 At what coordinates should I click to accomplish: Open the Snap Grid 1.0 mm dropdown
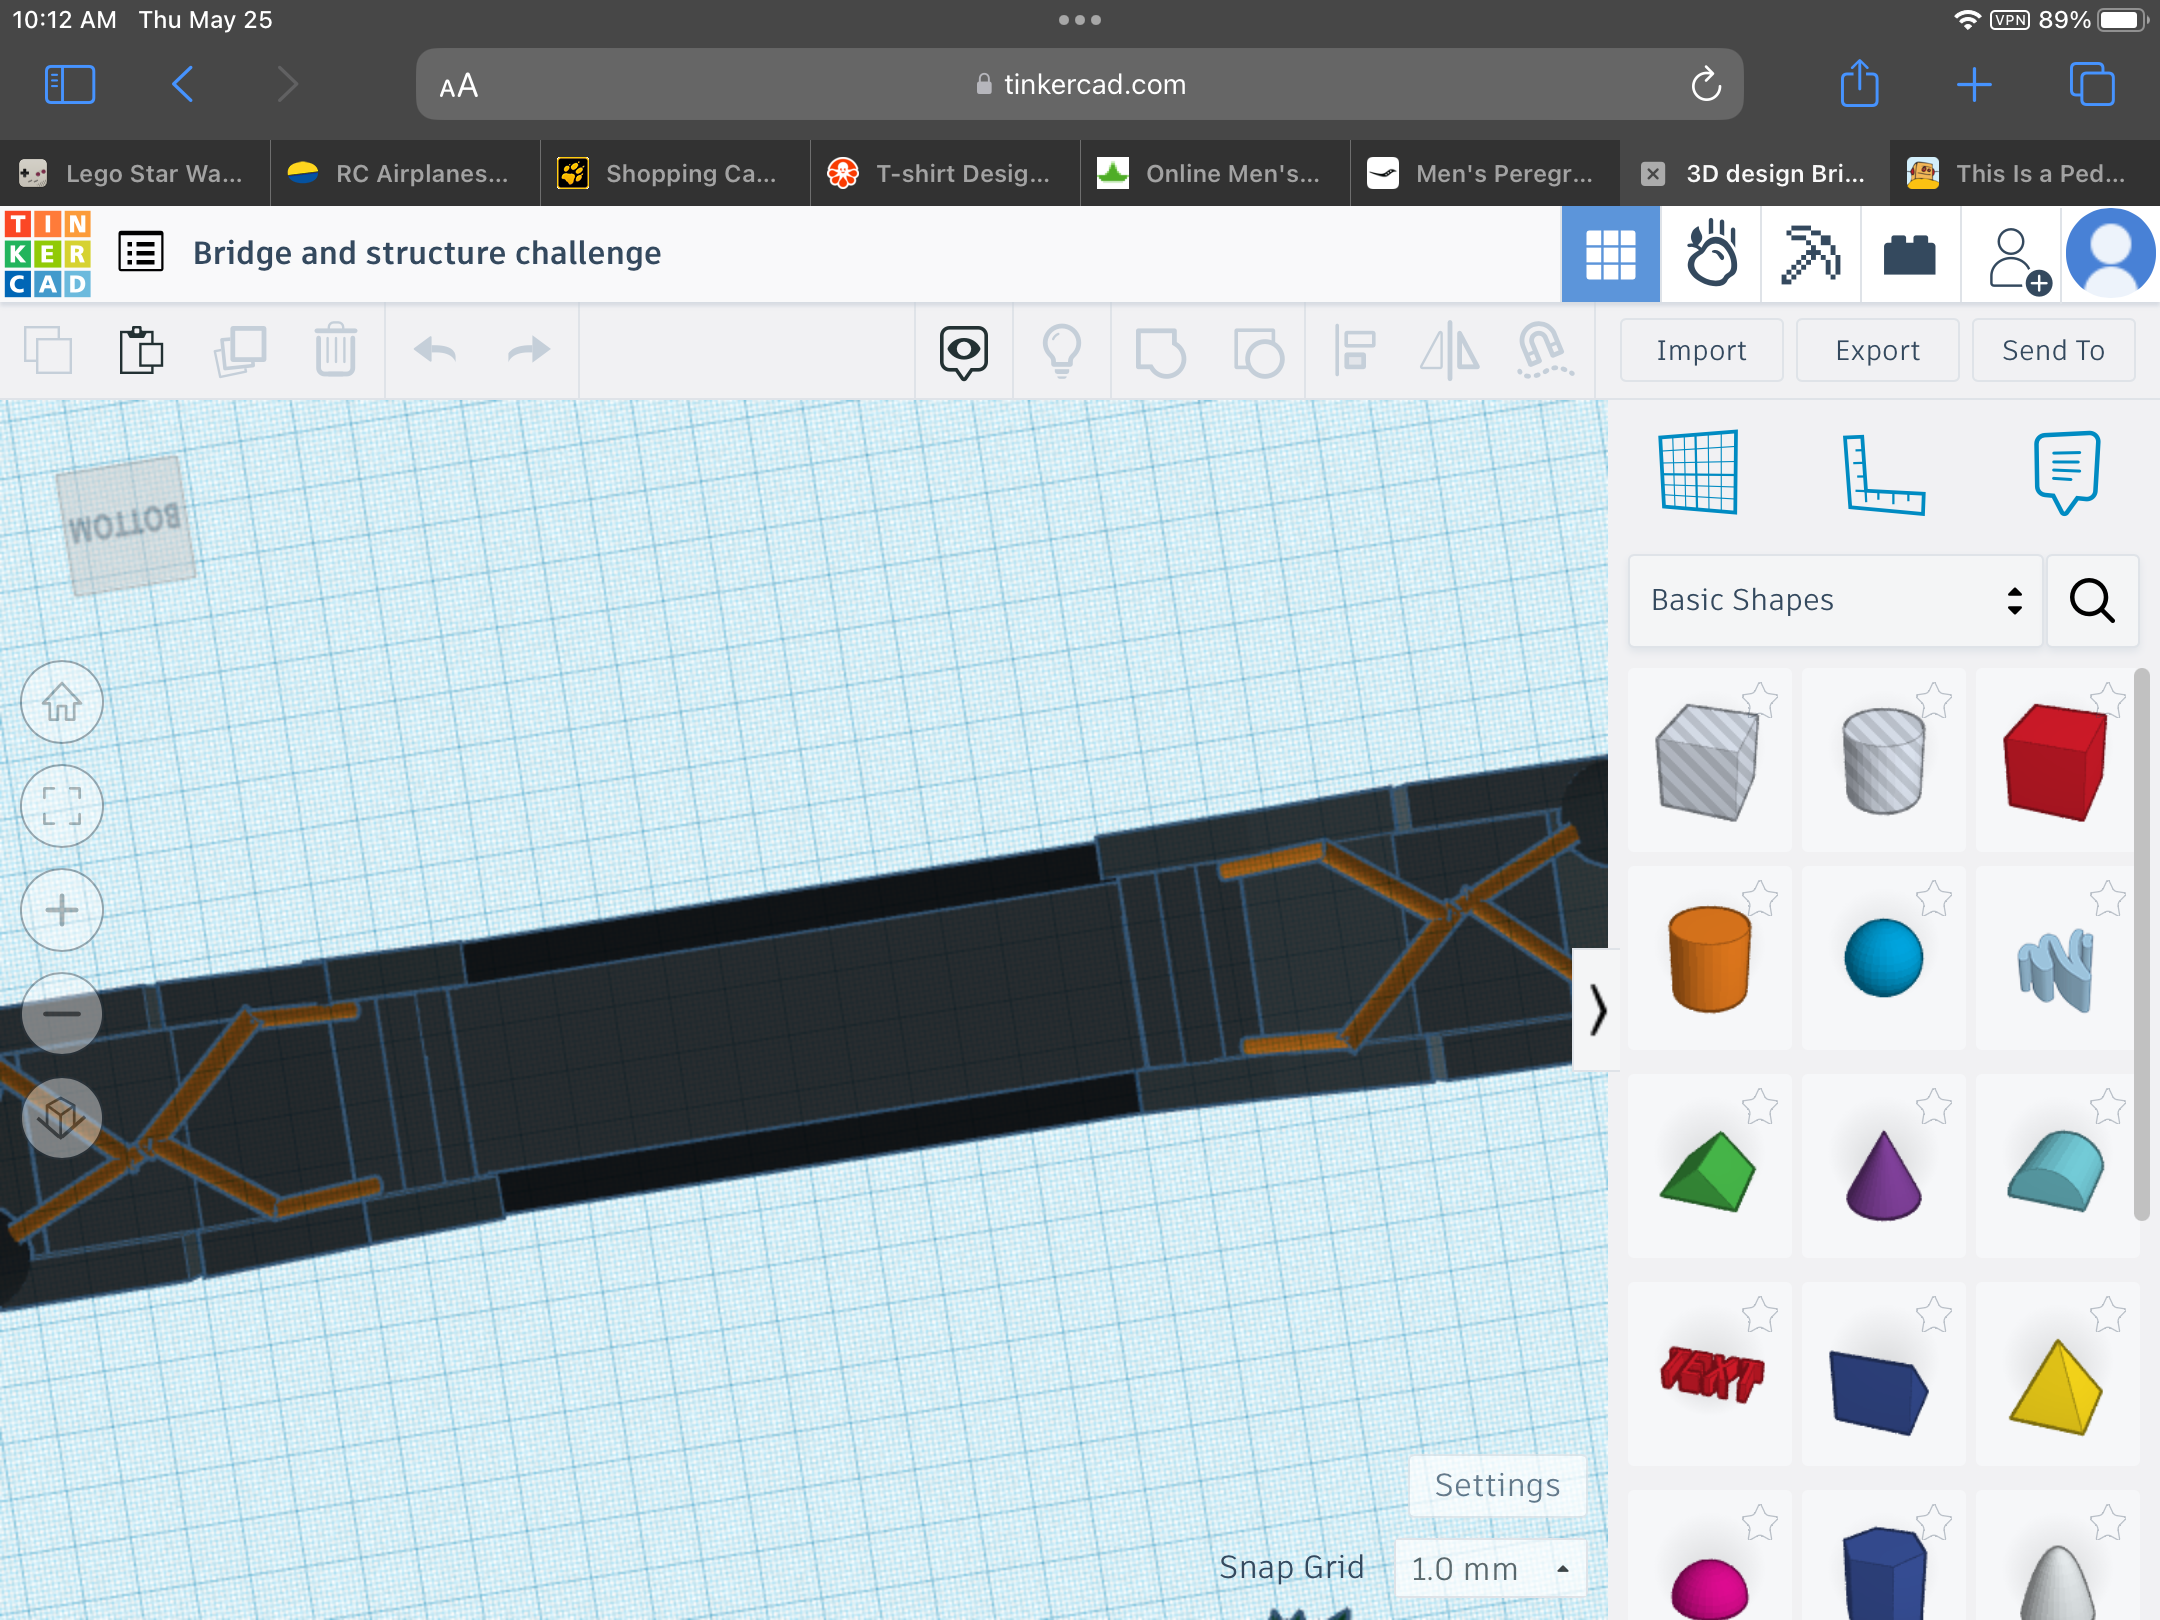coord(1490,1568)
